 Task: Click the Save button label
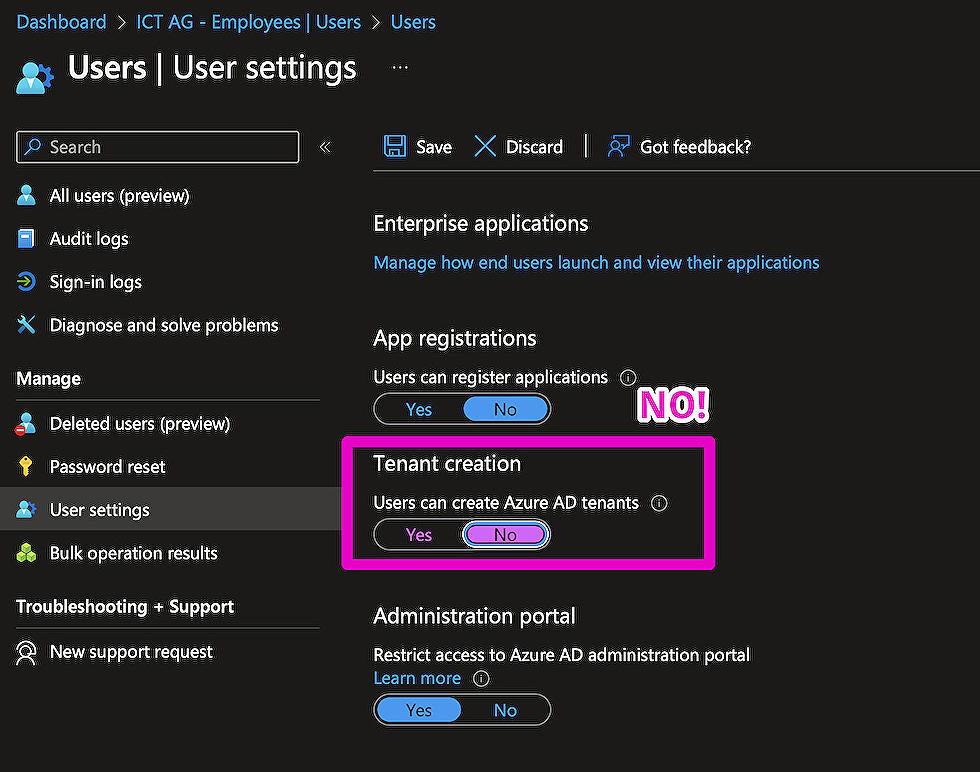(434, 147)
